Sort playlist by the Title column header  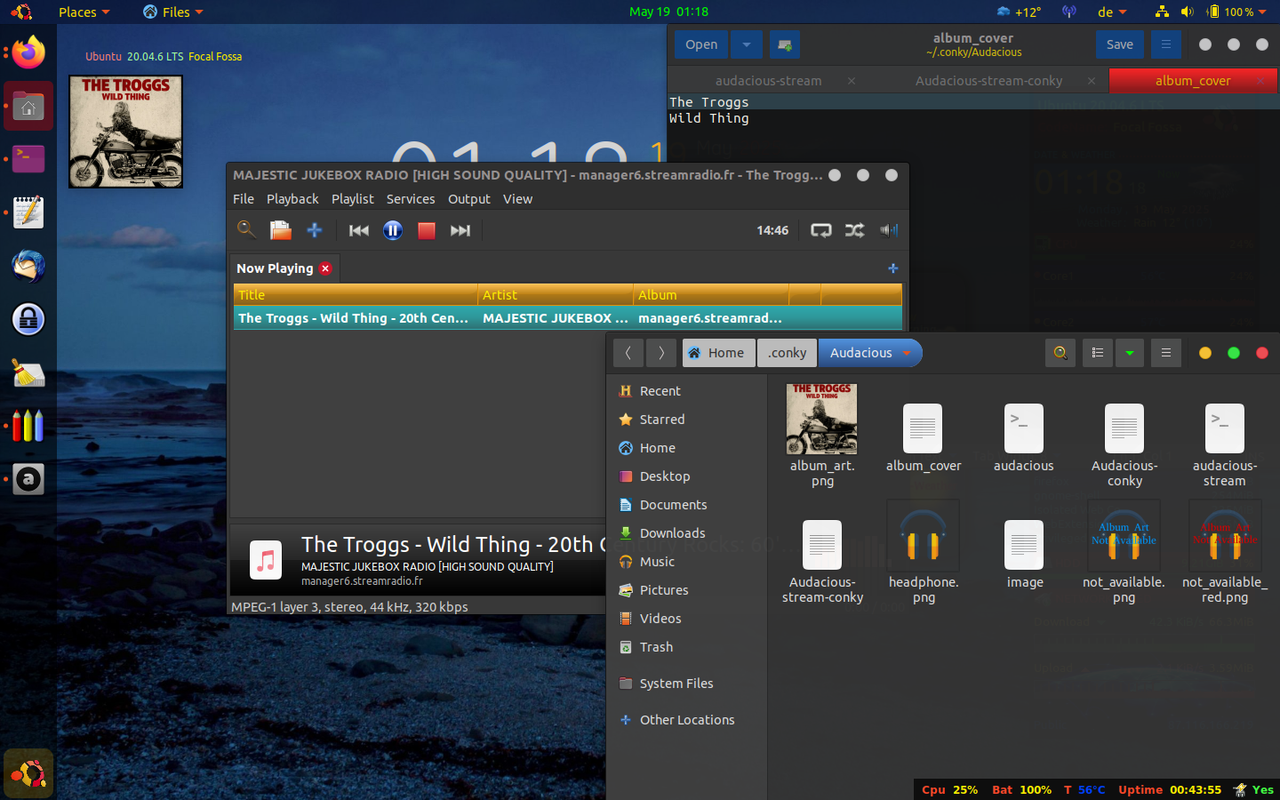tap(355, 295)
